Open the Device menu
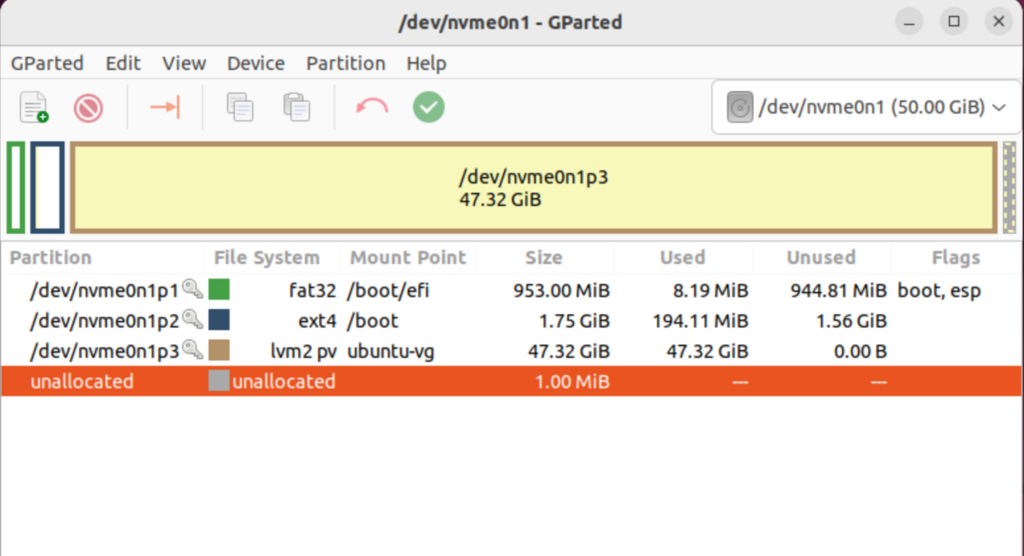This screenshot has width=1024, height=556. (256, 63)
